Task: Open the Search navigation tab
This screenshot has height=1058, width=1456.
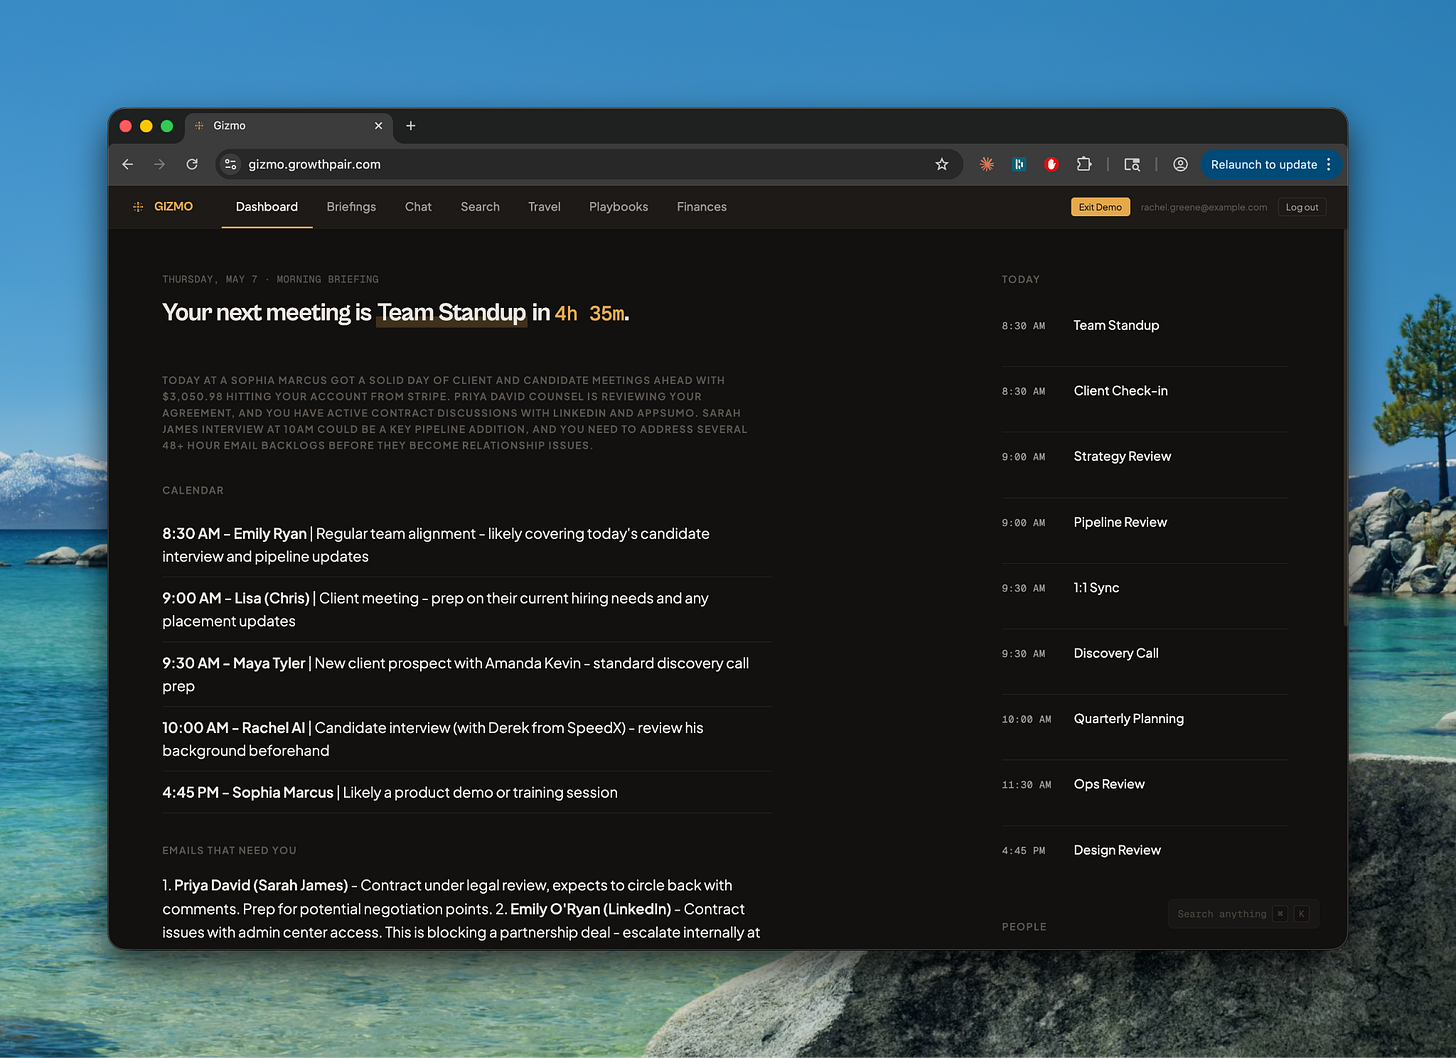Action: point(480,207)
